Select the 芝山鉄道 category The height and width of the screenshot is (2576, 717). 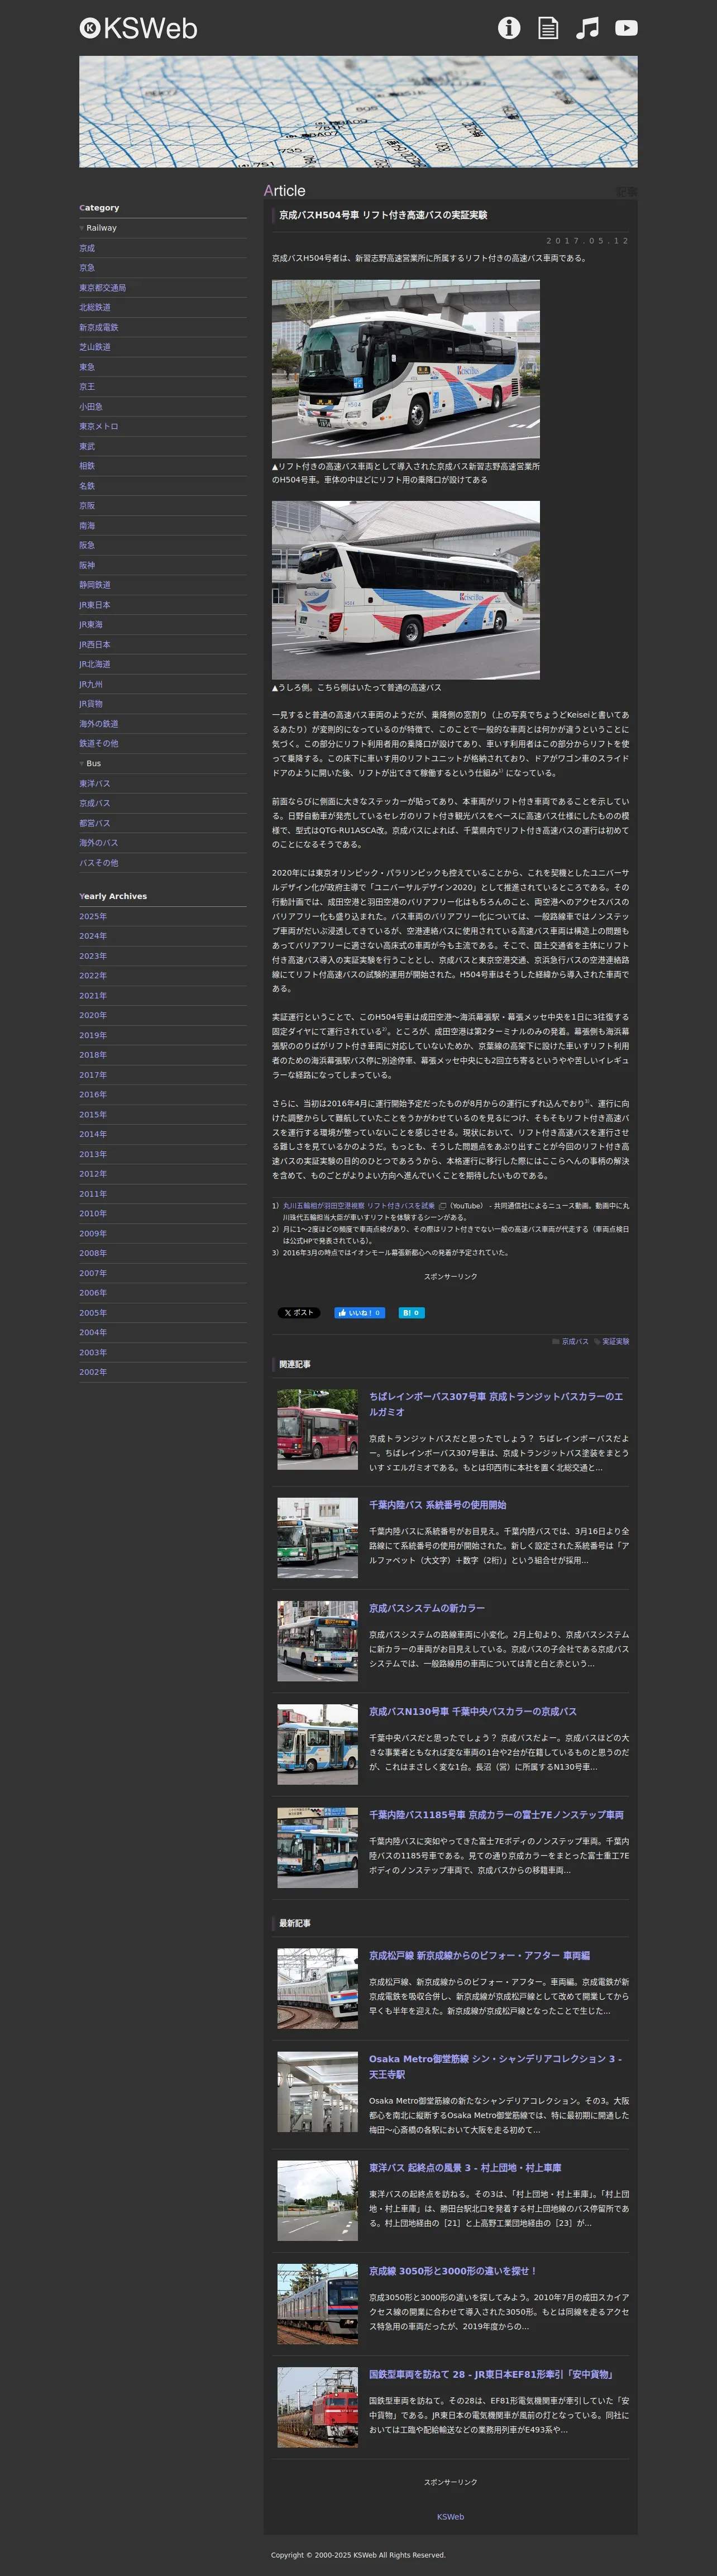[95, 347]
